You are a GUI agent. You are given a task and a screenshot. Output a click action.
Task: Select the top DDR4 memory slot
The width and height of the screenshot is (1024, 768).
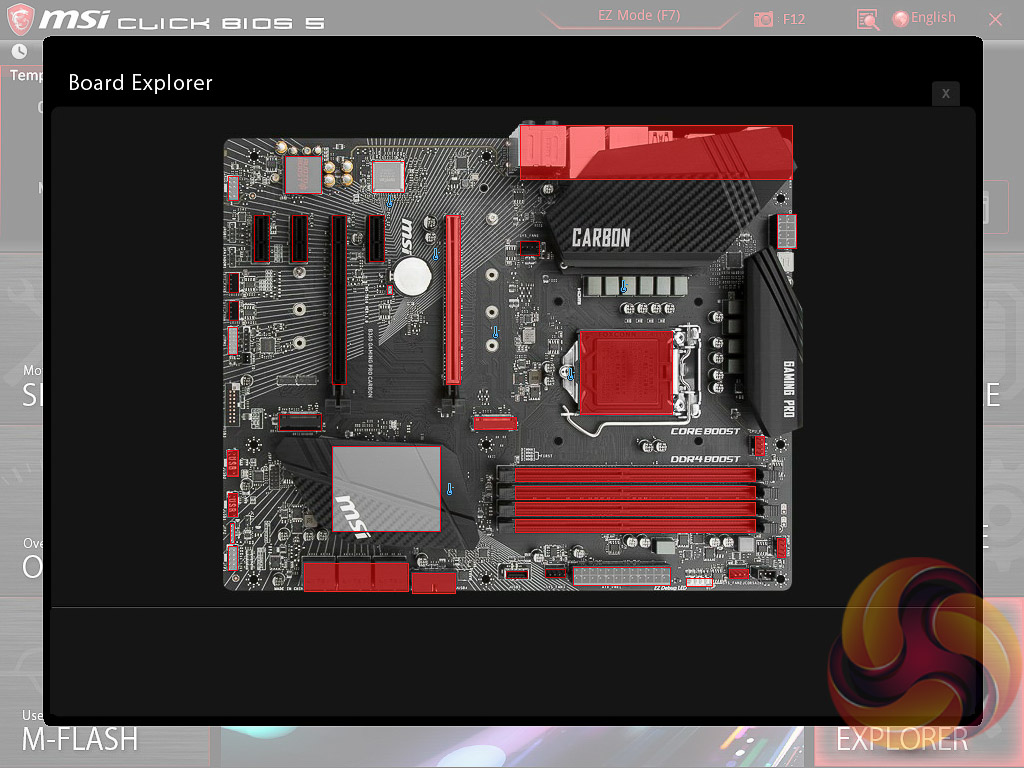(635, 475)
